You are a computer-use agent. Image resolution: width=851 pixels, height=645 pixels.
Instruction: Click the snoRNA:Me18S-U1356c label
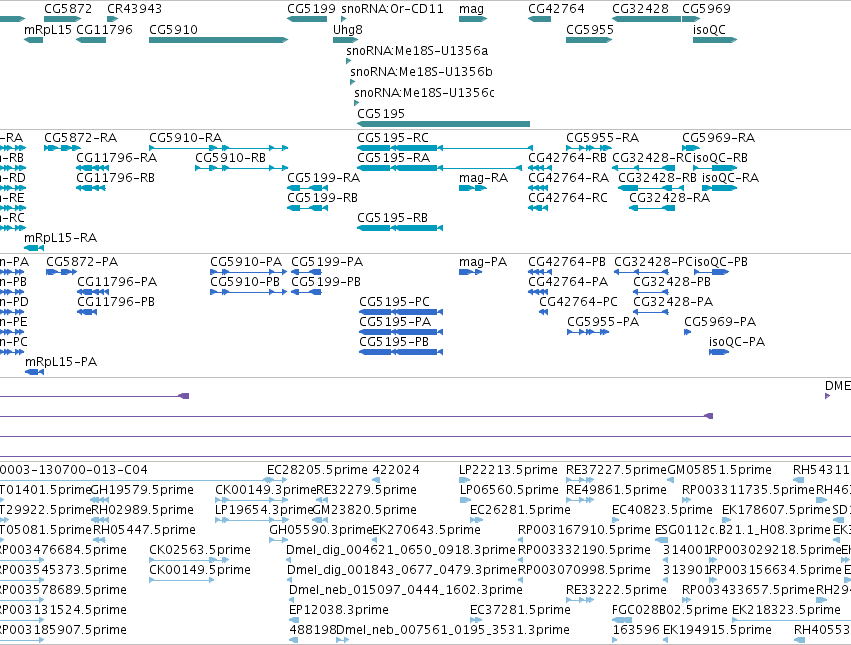point(424,93)
